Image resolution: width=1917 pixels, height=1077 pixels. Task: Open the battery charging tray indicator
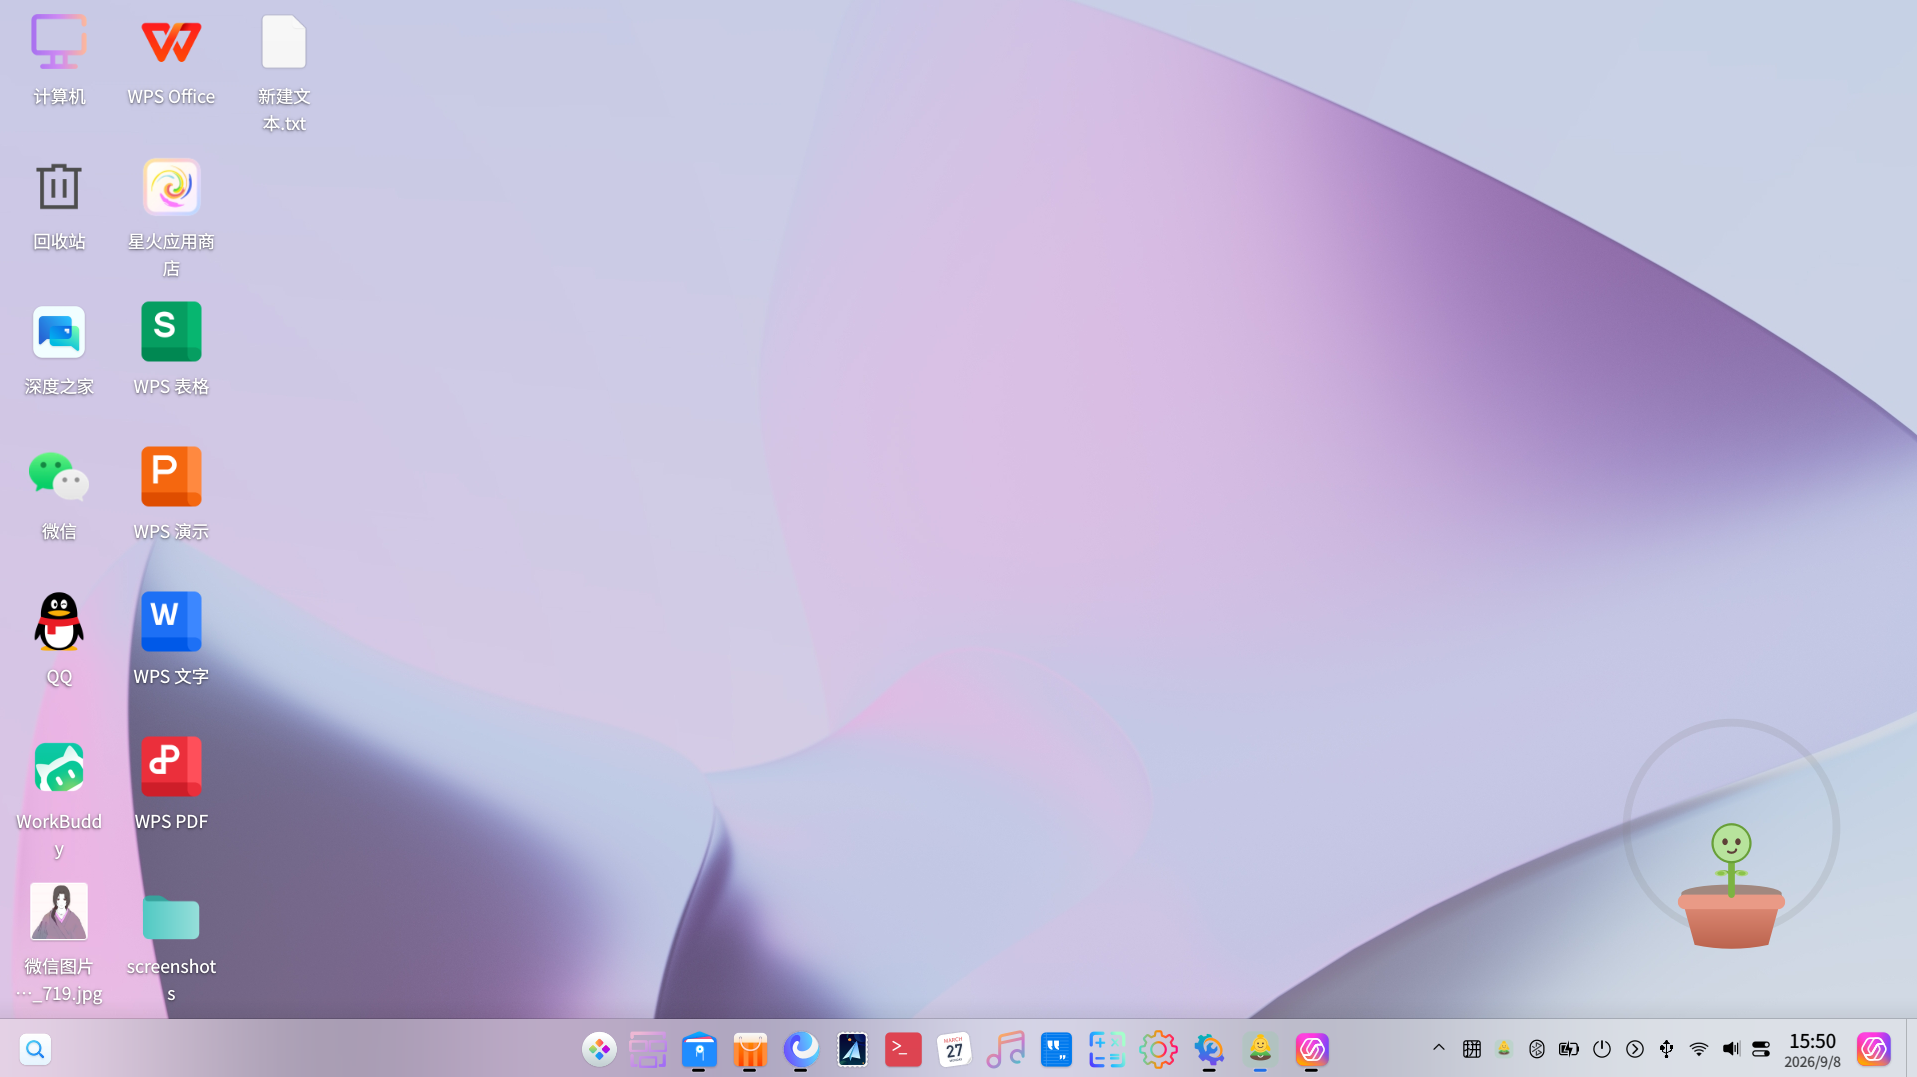pos(1569,1049)
